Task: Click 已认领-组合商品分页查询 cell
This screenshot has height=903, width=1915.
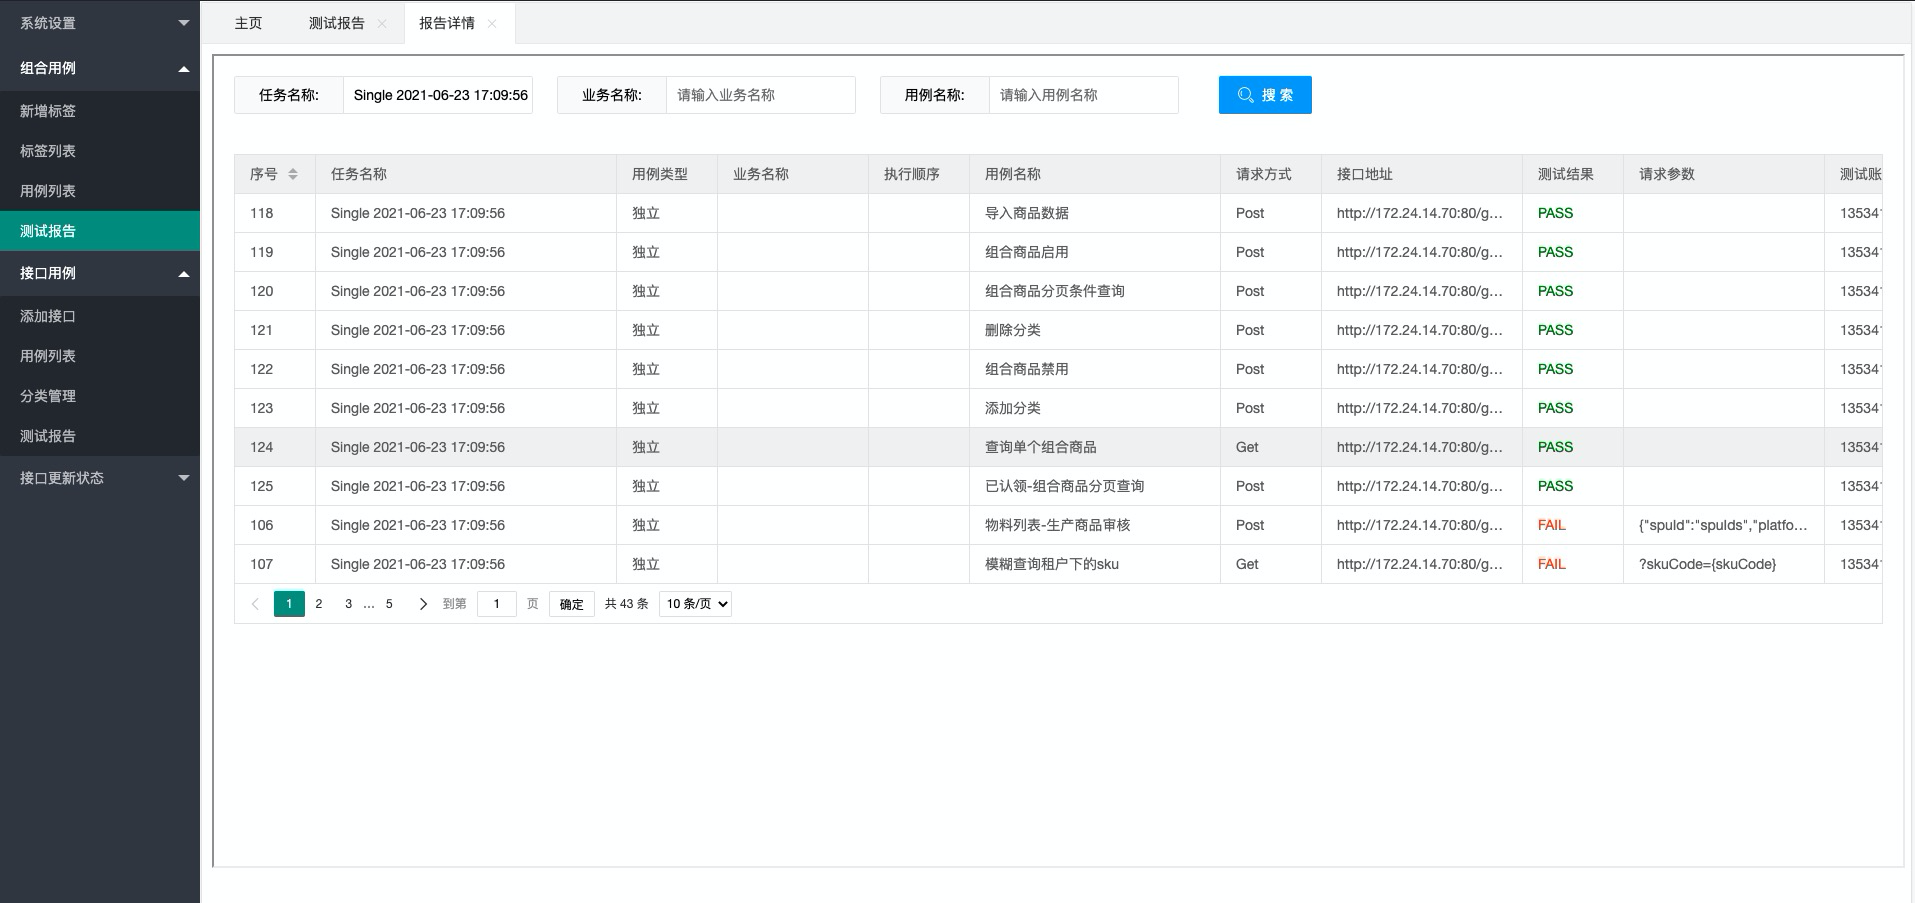Action: click(1095, 486)
